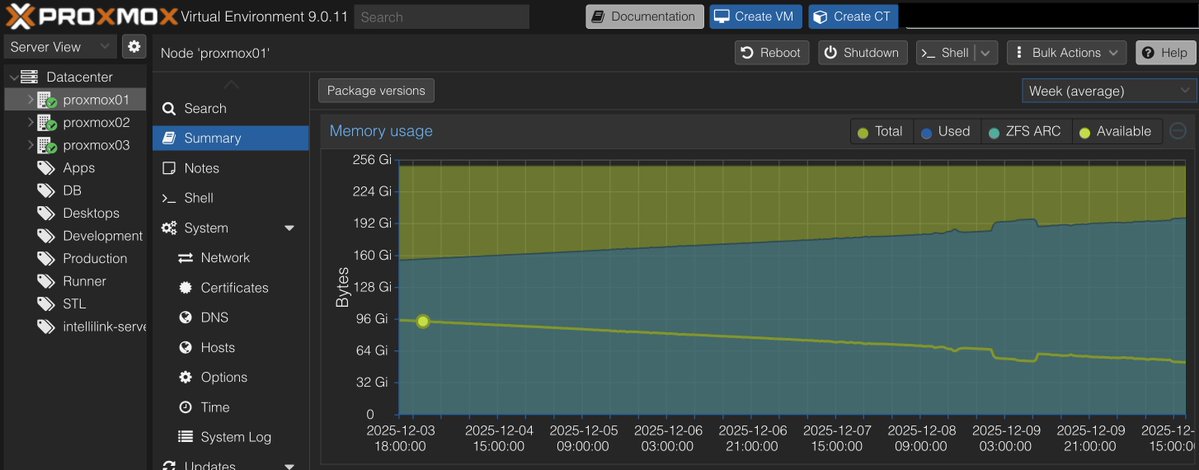1199x470 pixels.
Task: Click the Available data point marker on graph
Action: tap(423, 322)
